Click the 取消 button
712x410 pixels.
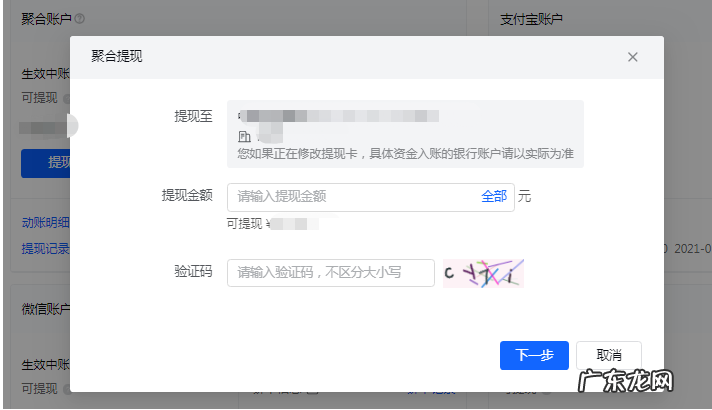(x=608, y=355)
